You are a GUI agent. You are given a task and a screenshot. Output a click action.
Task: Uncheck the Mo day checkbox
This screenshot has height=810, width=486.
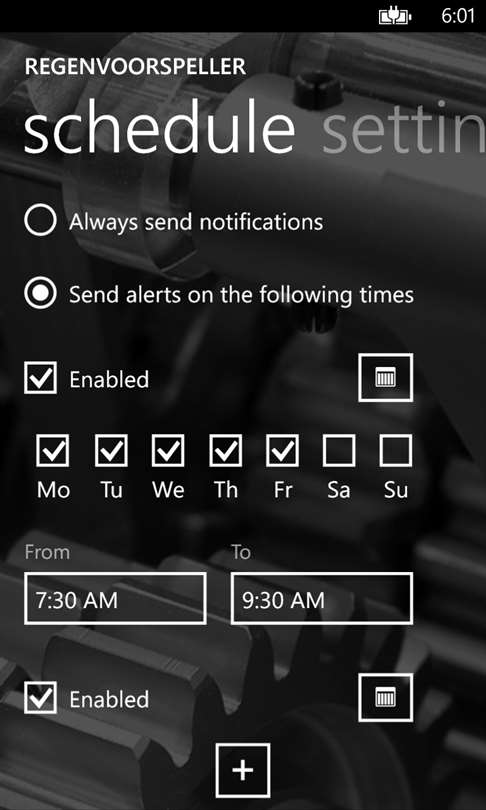(x=53, y=450)
